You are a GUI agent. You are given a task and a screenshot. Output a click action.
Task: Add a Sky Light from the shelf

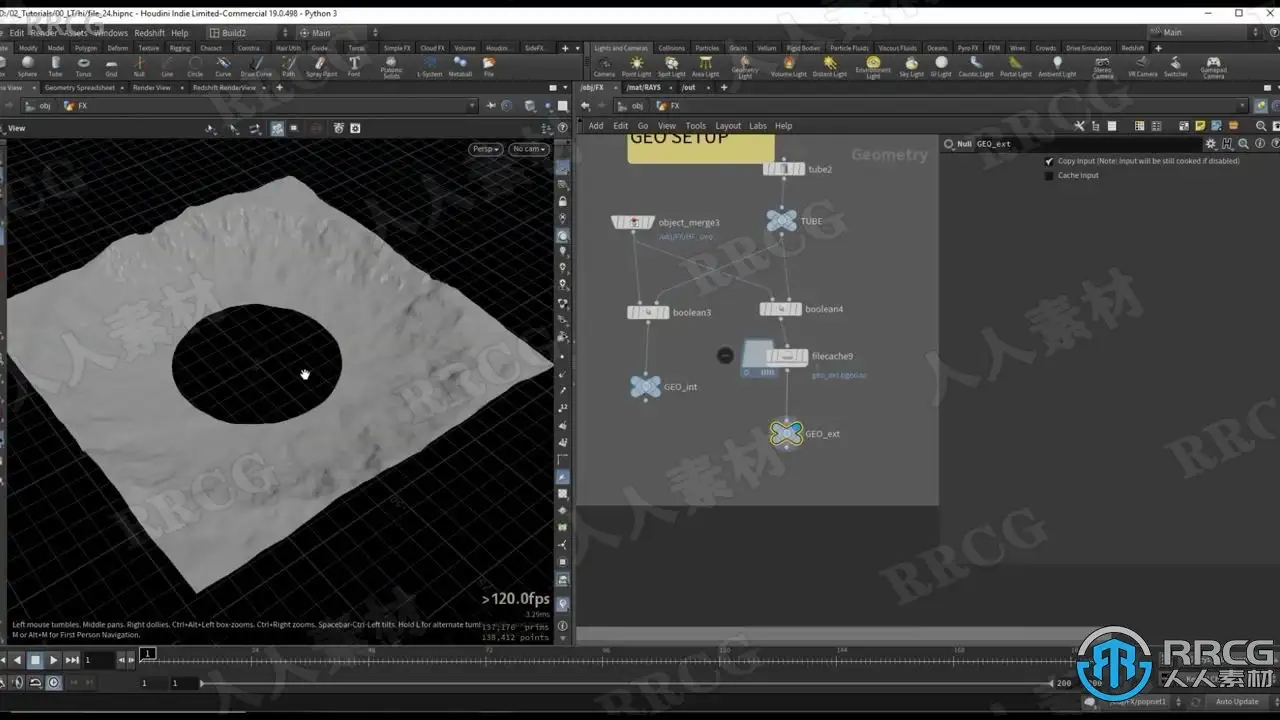[911, 66]
